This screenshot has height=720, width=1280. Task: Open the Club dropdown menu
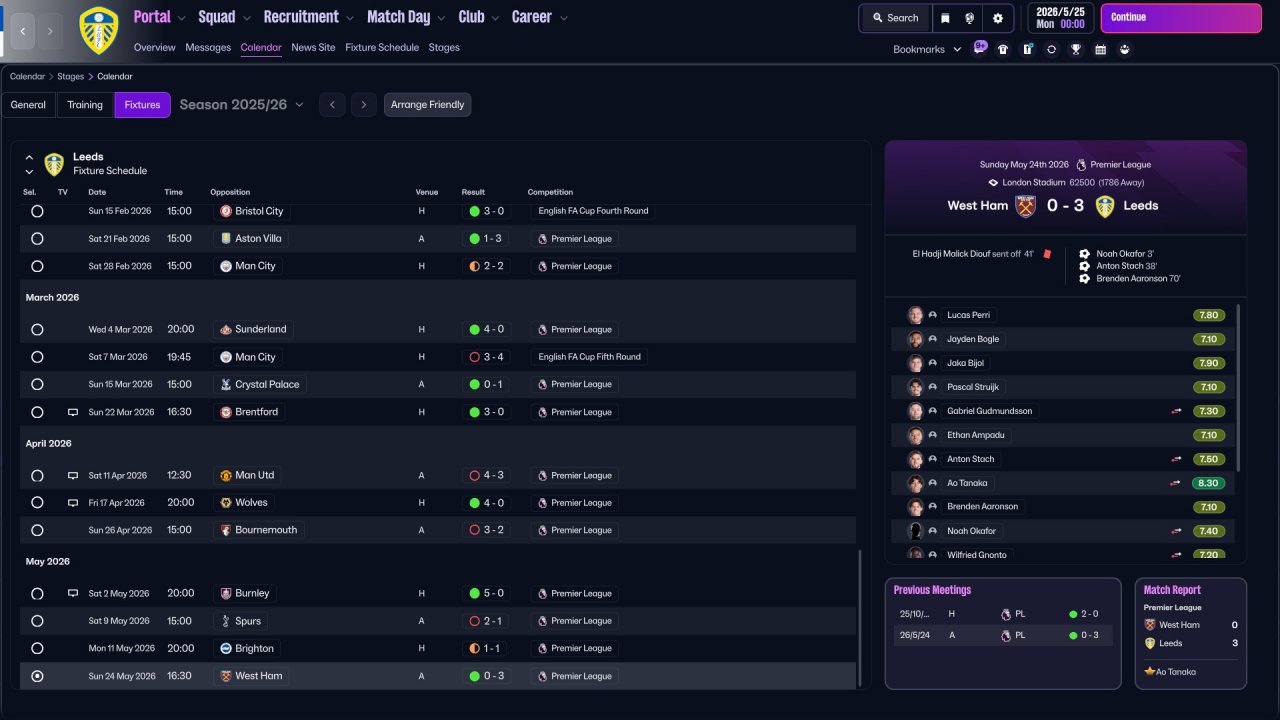[478, 17]
